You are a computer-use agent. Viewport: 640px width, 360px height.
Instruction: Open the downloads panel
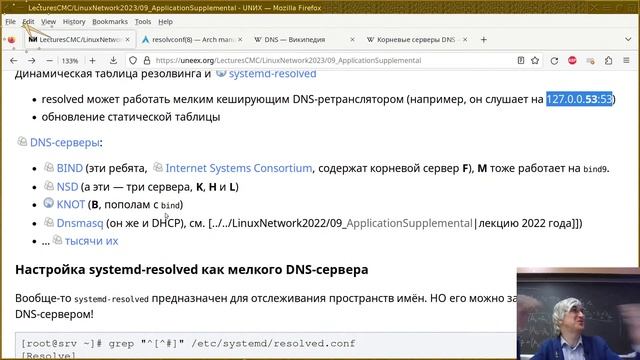tap(113, 60)
